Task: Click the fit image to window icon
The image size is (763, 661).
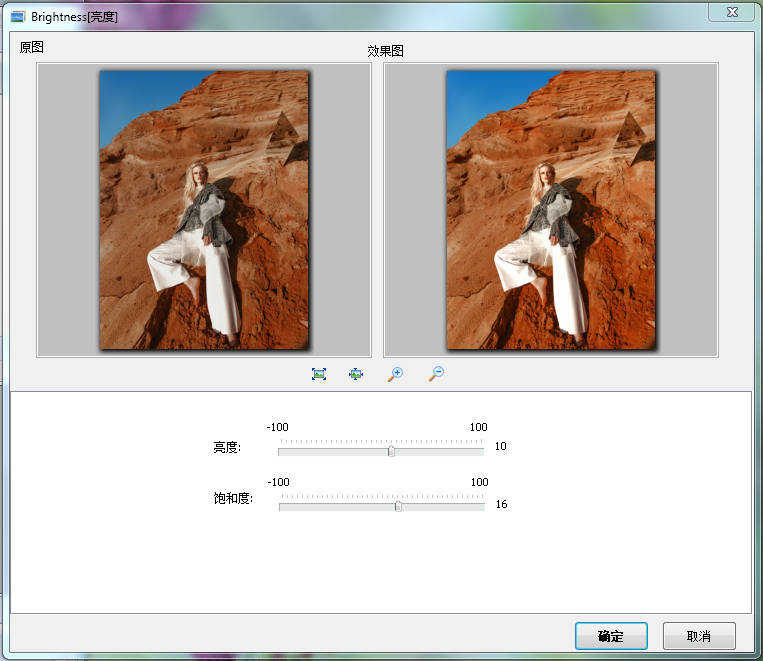Action: tap(319, 374)
